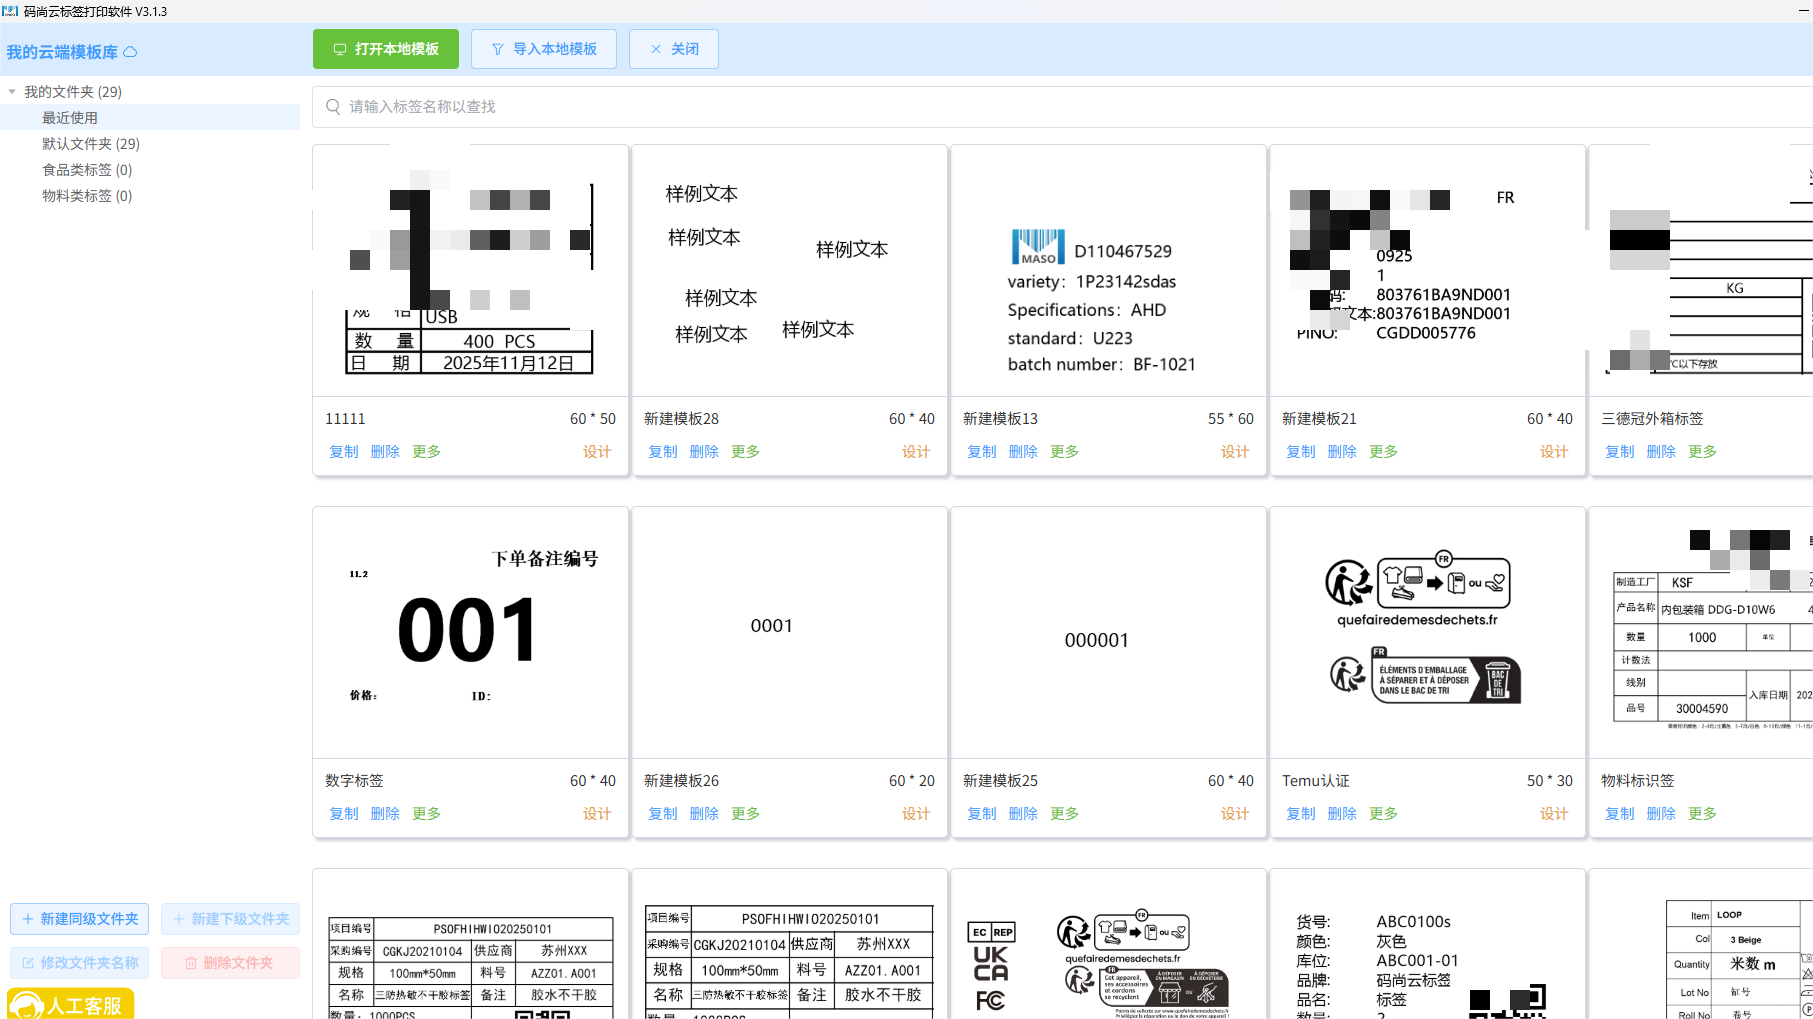Click the app logo in the title bar

click(10, 11)
